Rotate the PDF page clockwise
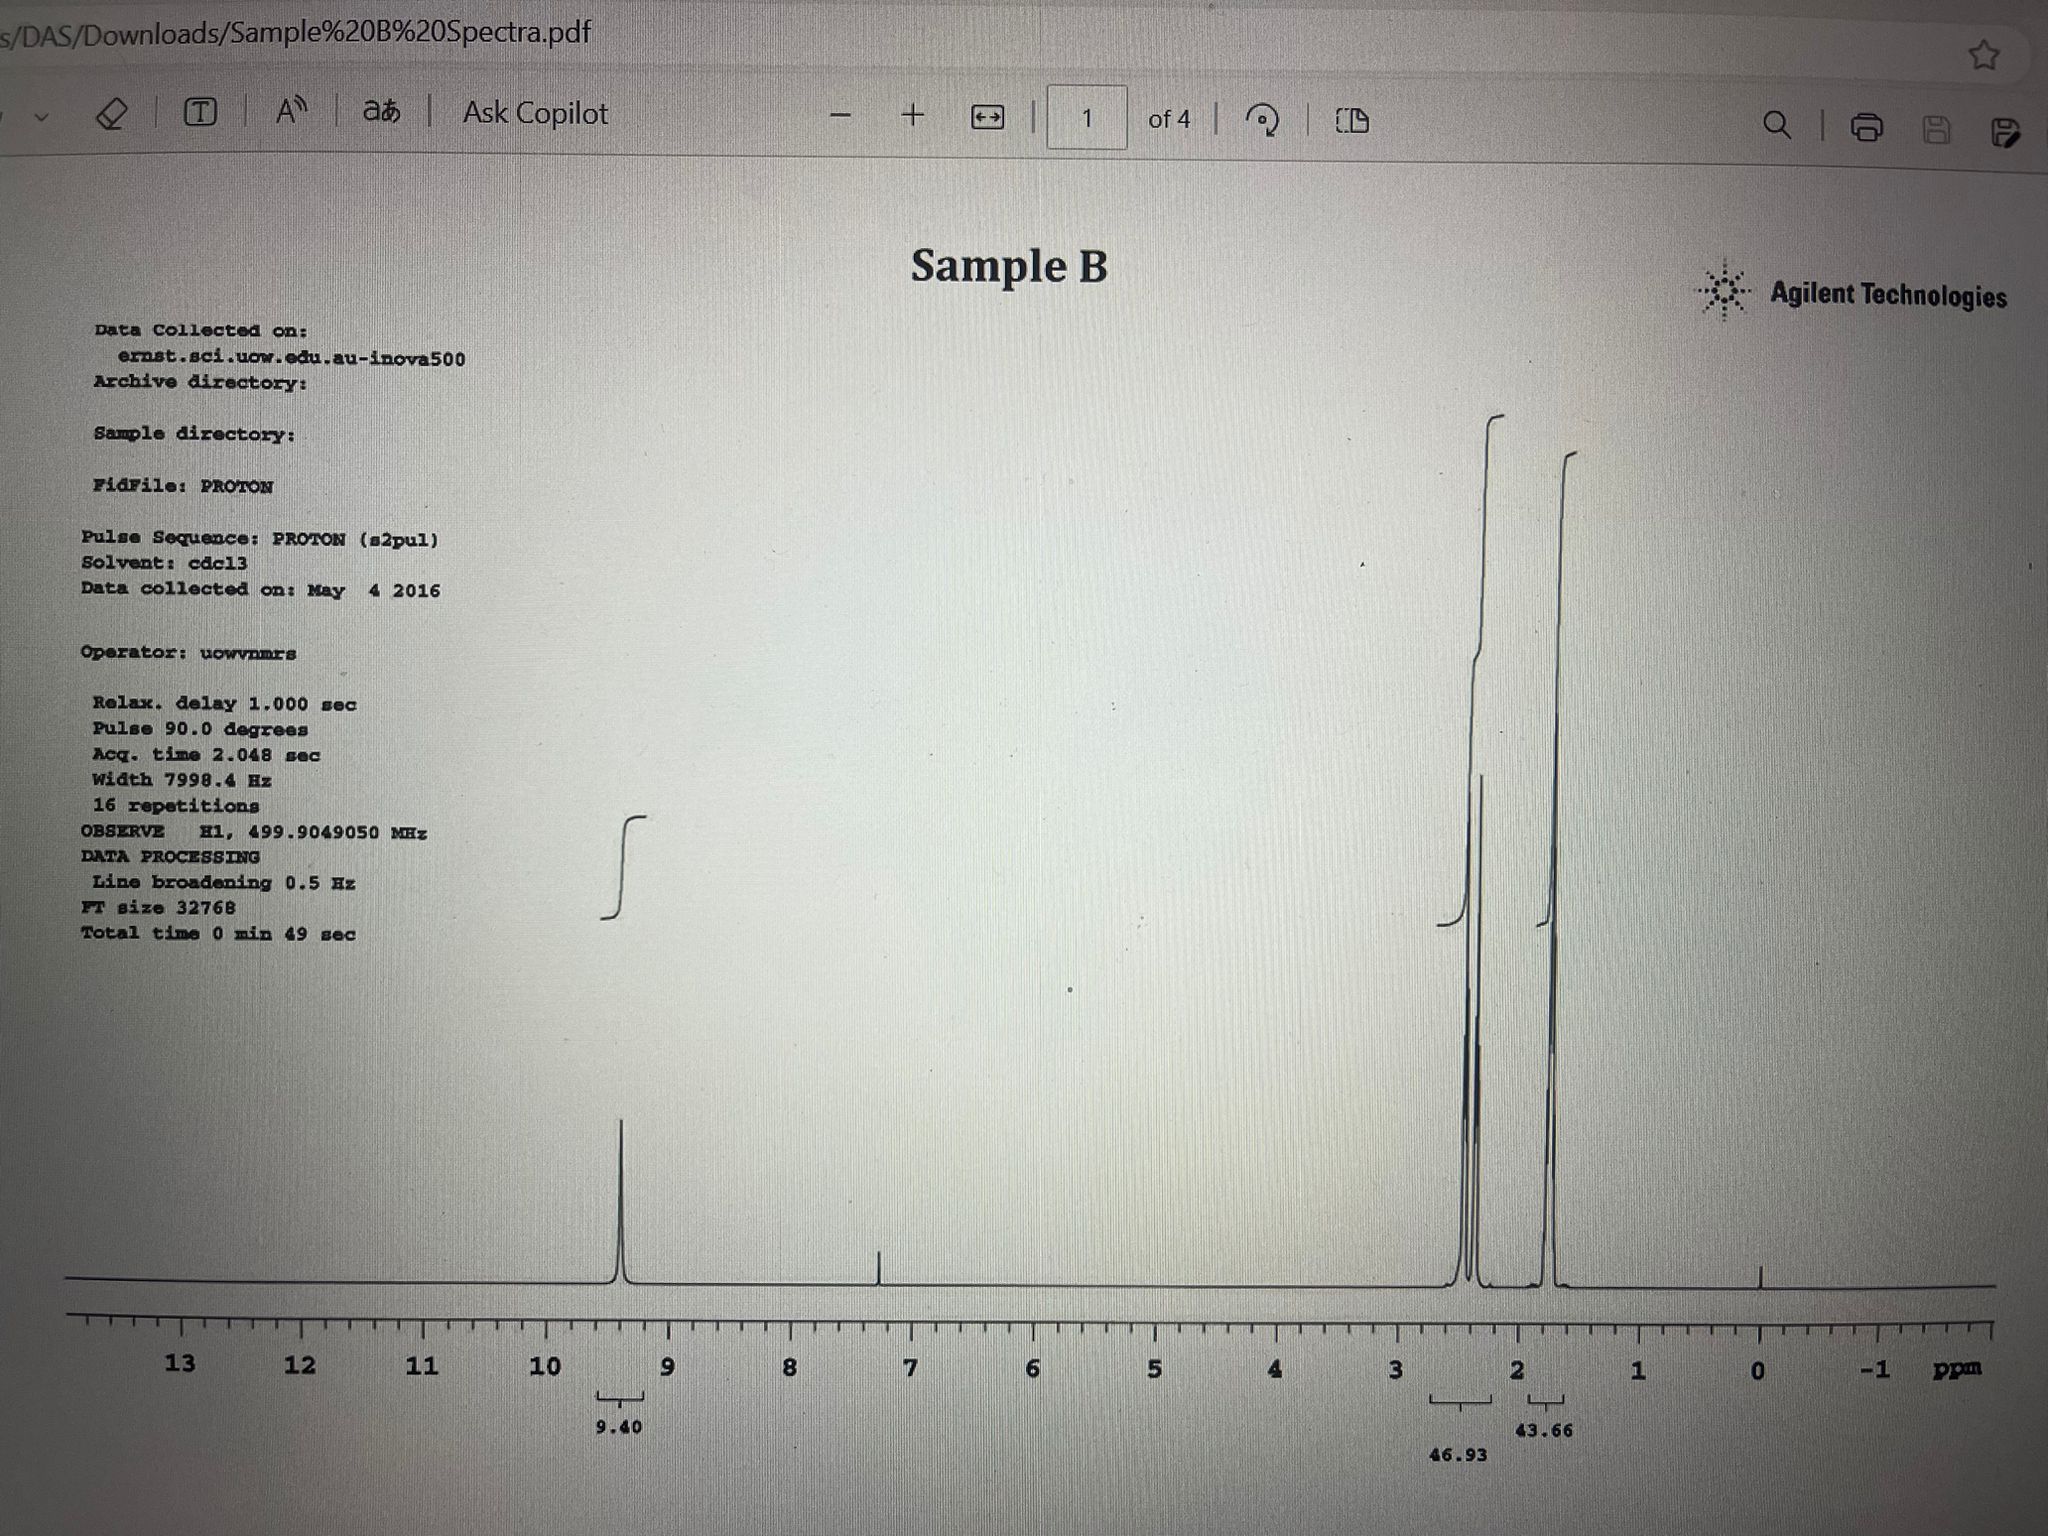Image resolution: width=2048 pixels, height=1536 pixels. pyautogui.click(x=1262, y=120)
